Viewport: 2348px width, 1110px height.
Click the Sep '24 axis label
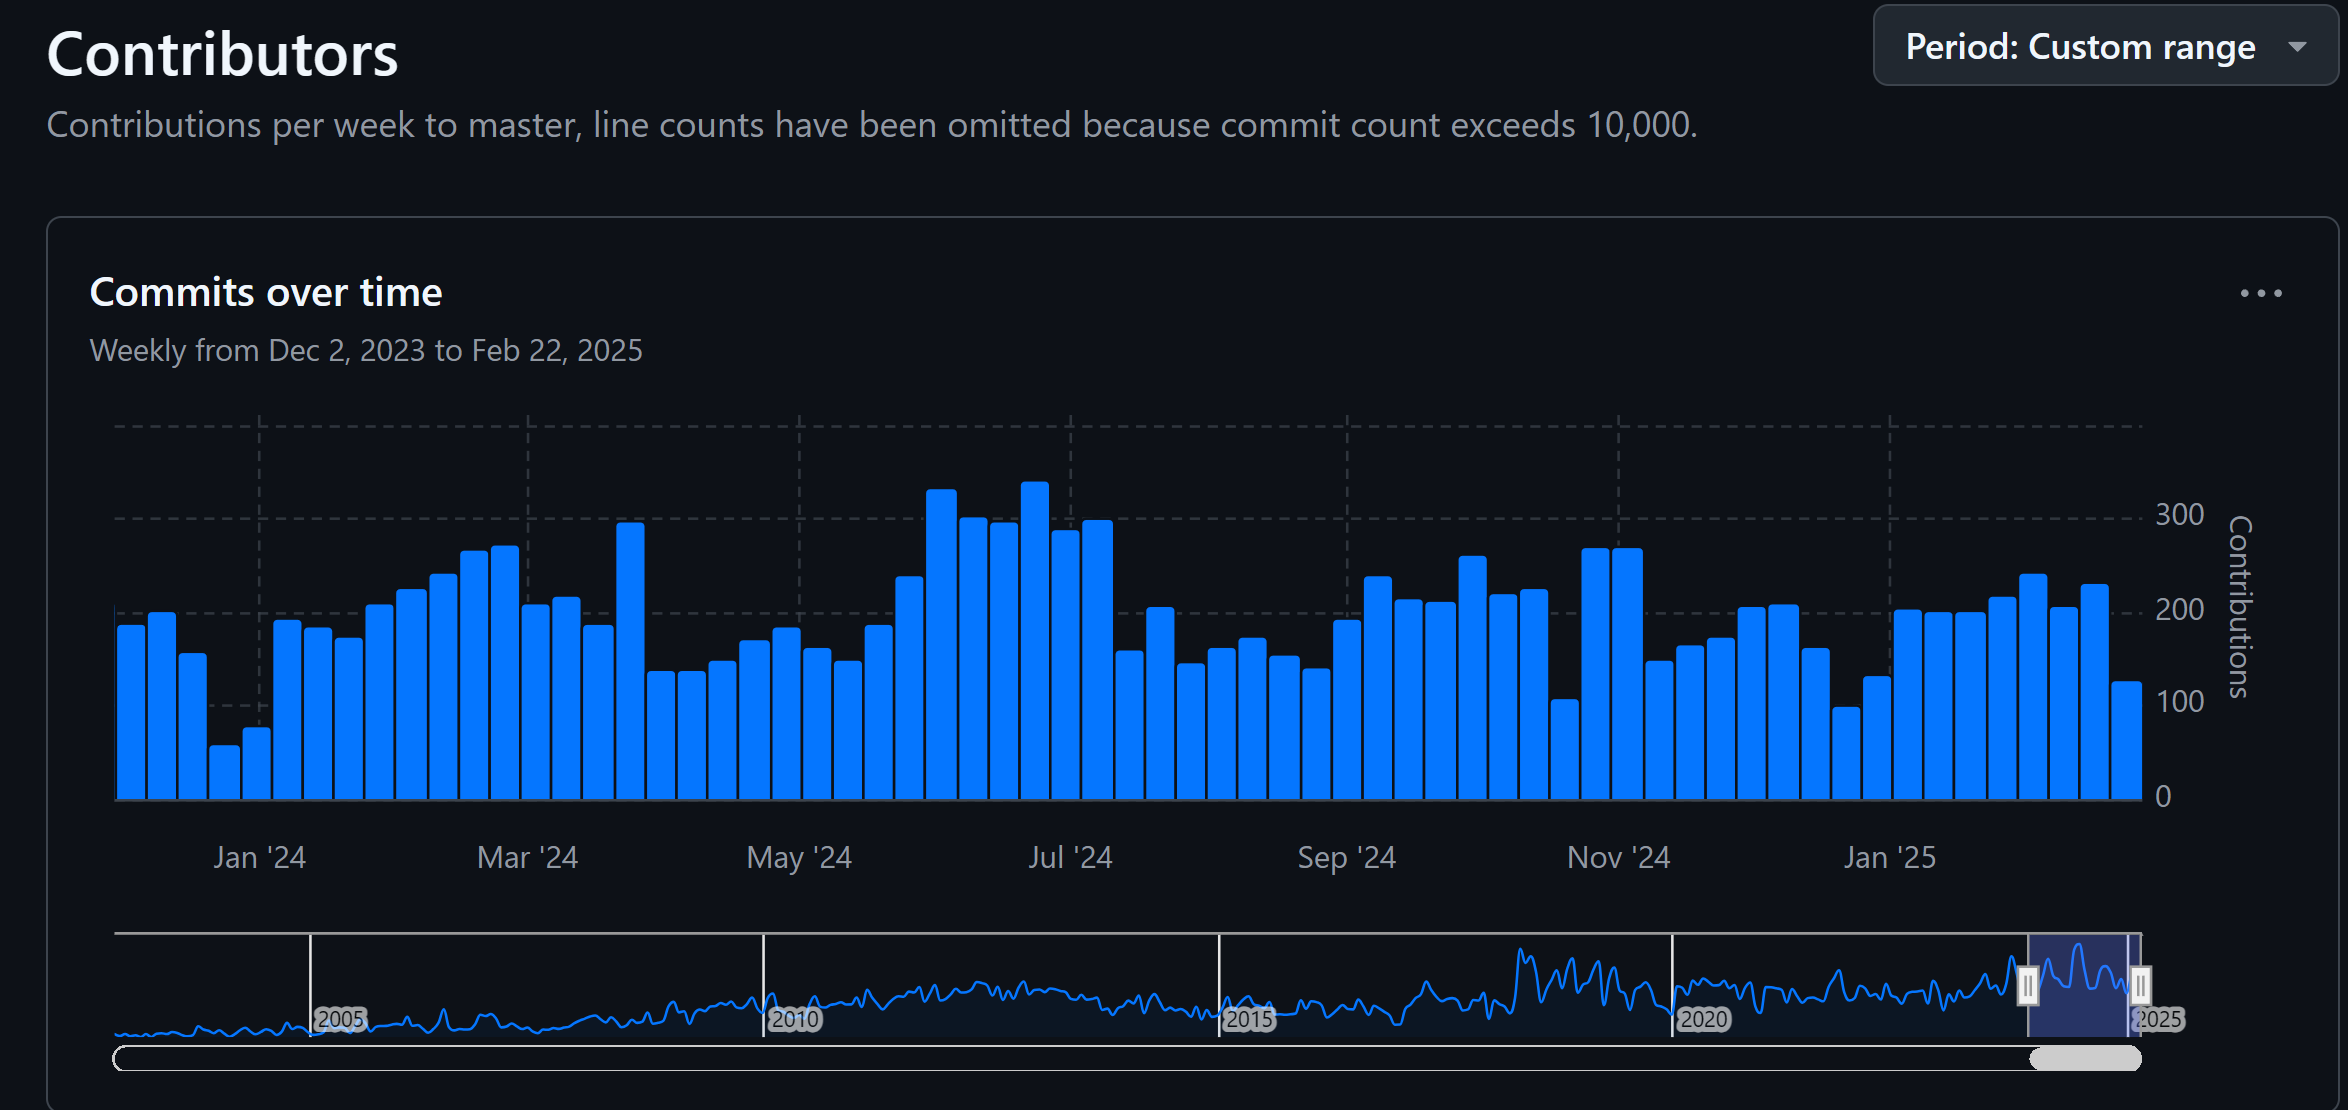pyautogui.click(x=1346, y=857)
